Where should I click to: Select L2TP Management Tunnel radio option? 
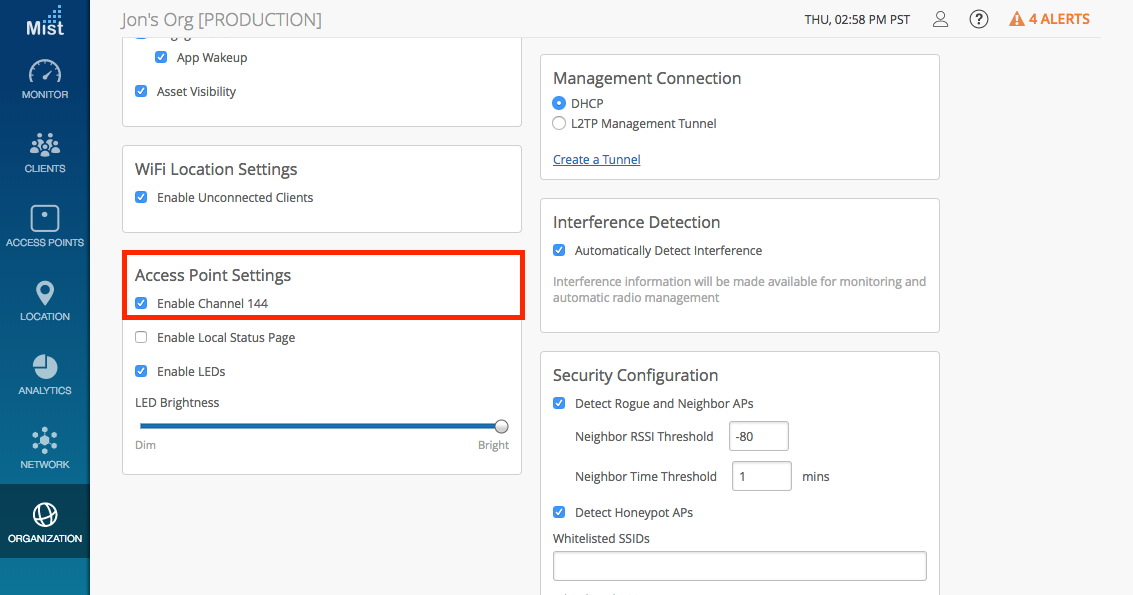(559, 124)
